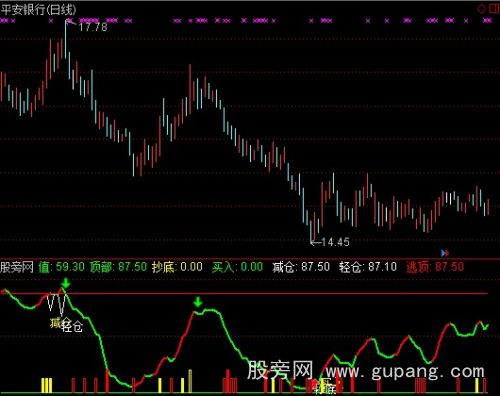
Task: Click the 买入: 0.00 indicator value
Action: point(237,267)
